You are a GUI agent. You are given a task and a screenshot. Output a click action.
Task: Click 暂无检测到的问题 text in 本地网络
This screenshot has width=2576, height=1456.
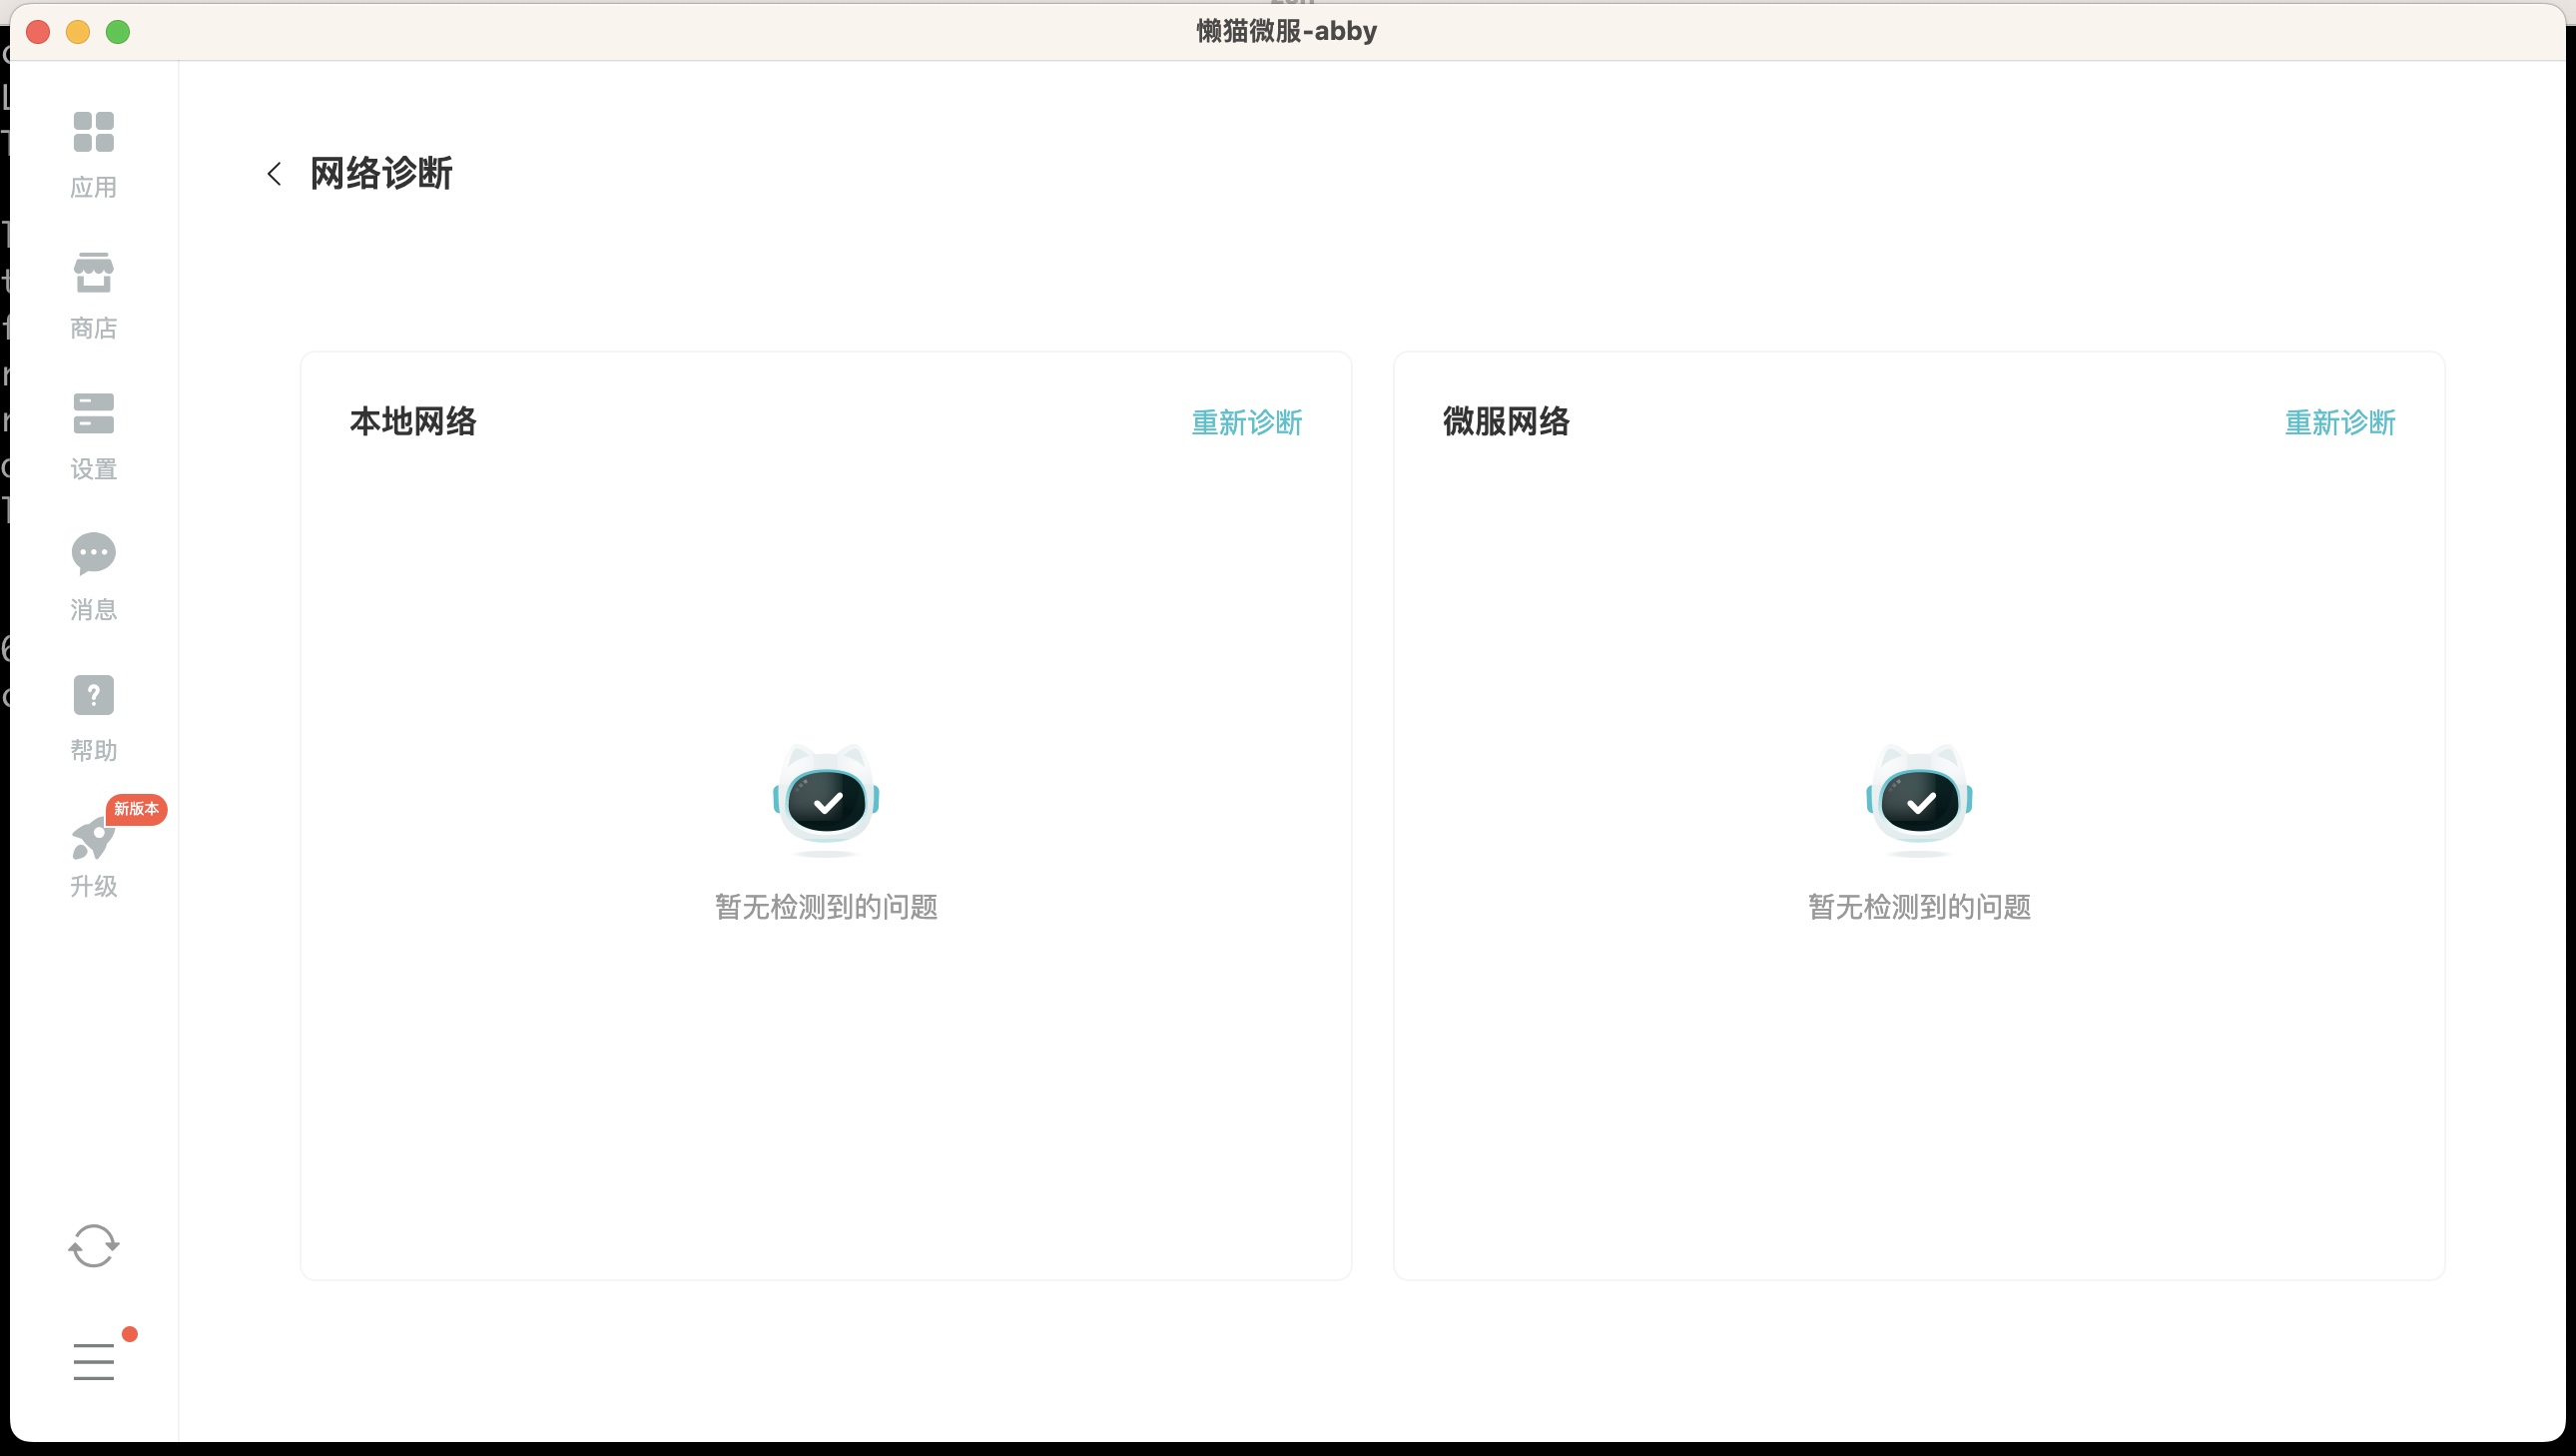coord(826,907)
